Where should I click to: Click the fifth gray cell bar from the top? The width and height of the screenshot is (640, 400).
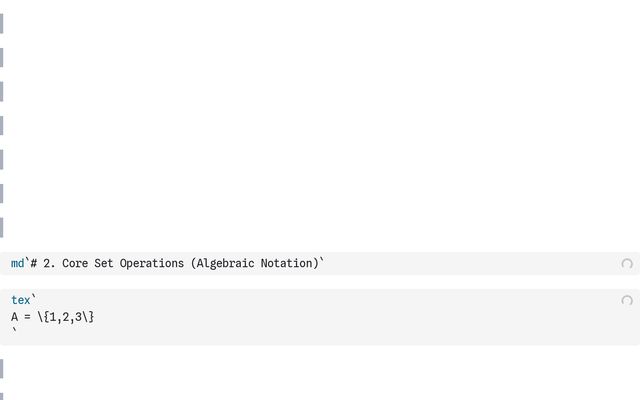[x=2, y=159]
